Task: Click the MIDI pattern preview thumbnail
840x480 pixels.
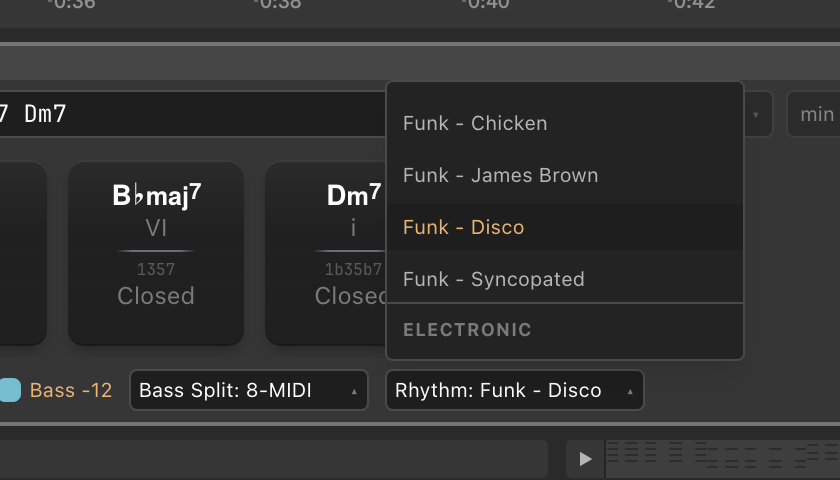Action: (x=722, y=459)
